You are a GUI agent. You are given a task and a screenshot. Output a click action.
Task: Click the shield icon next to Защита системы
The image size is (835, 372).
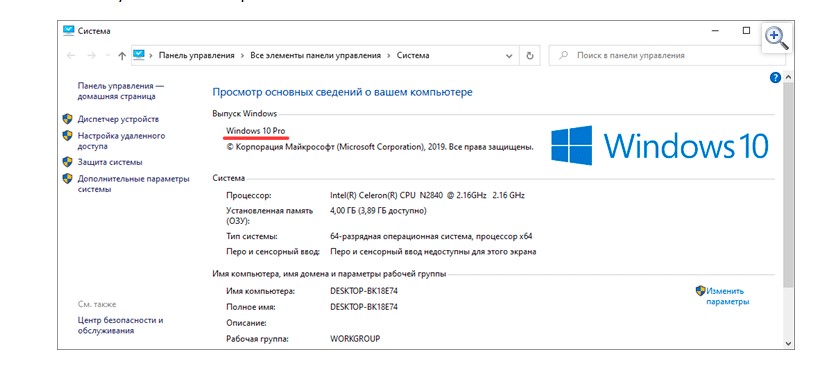pos(67,162)
